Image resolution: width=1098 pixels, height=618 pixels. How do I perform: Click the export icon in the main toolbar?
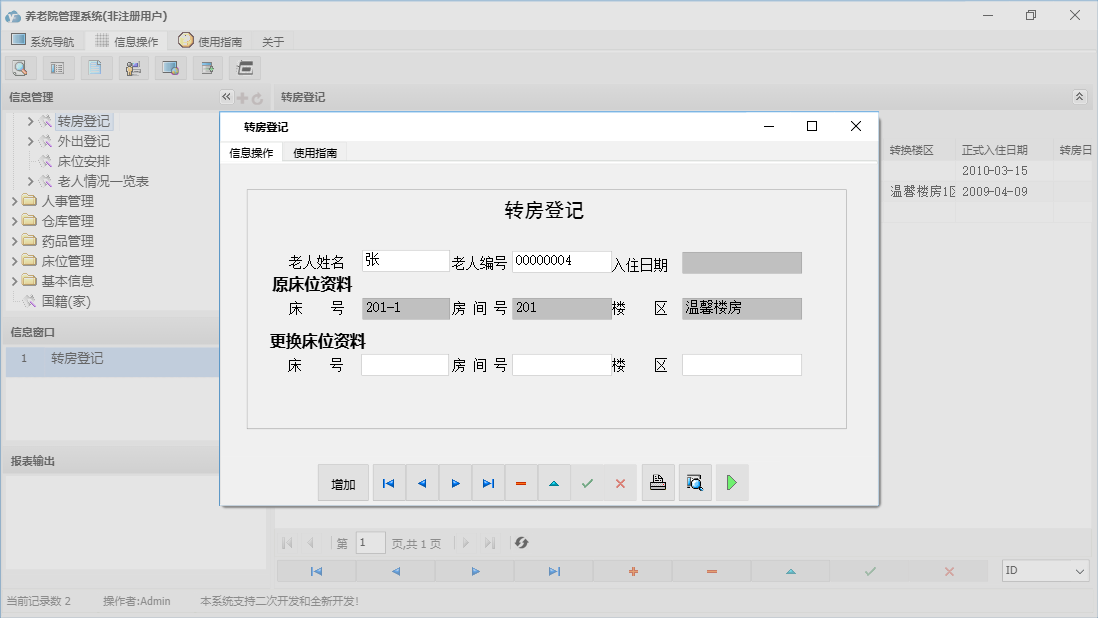(x=207, y=67)
